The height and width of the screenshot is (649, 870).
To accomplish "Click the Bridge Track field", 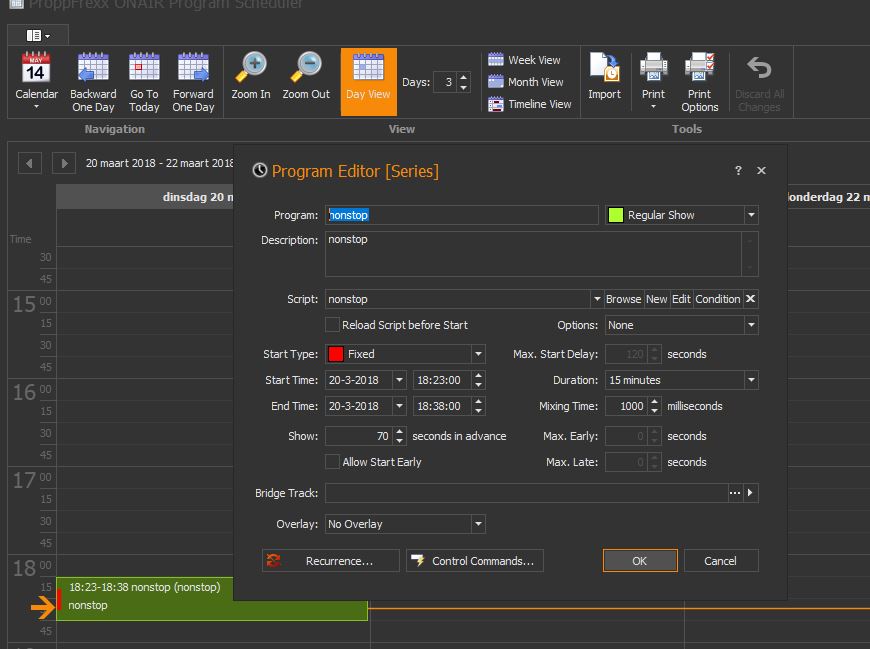I will pyautogui.click(x=527, y=493).
